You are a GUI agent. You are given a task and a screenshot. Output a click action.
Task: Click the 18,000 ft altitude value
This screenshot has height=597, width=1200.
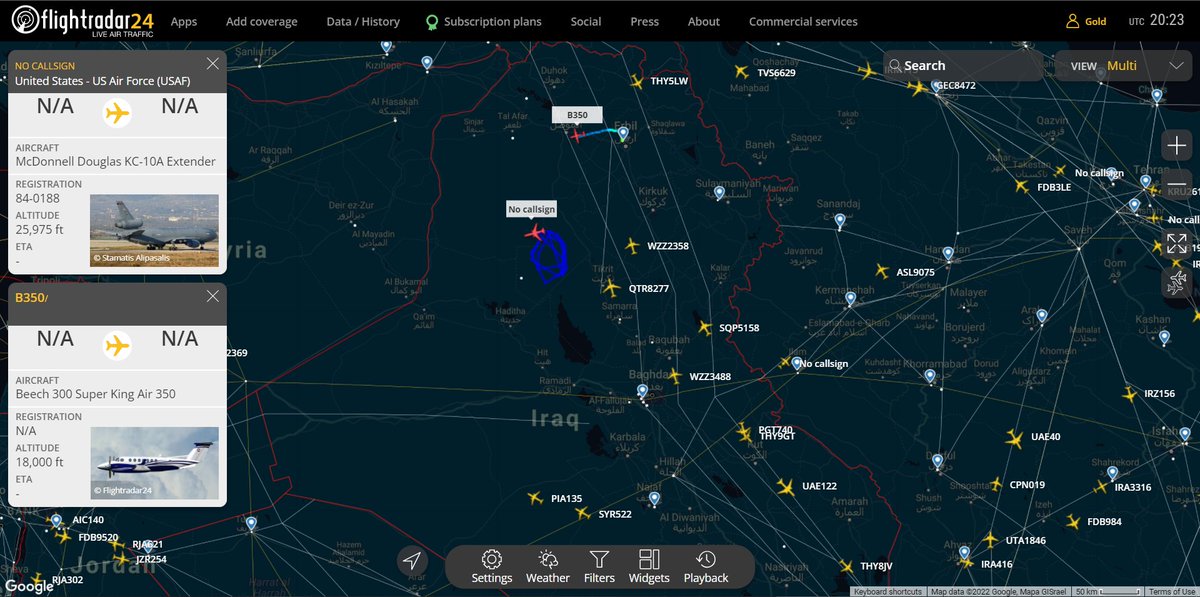[39, 462]
